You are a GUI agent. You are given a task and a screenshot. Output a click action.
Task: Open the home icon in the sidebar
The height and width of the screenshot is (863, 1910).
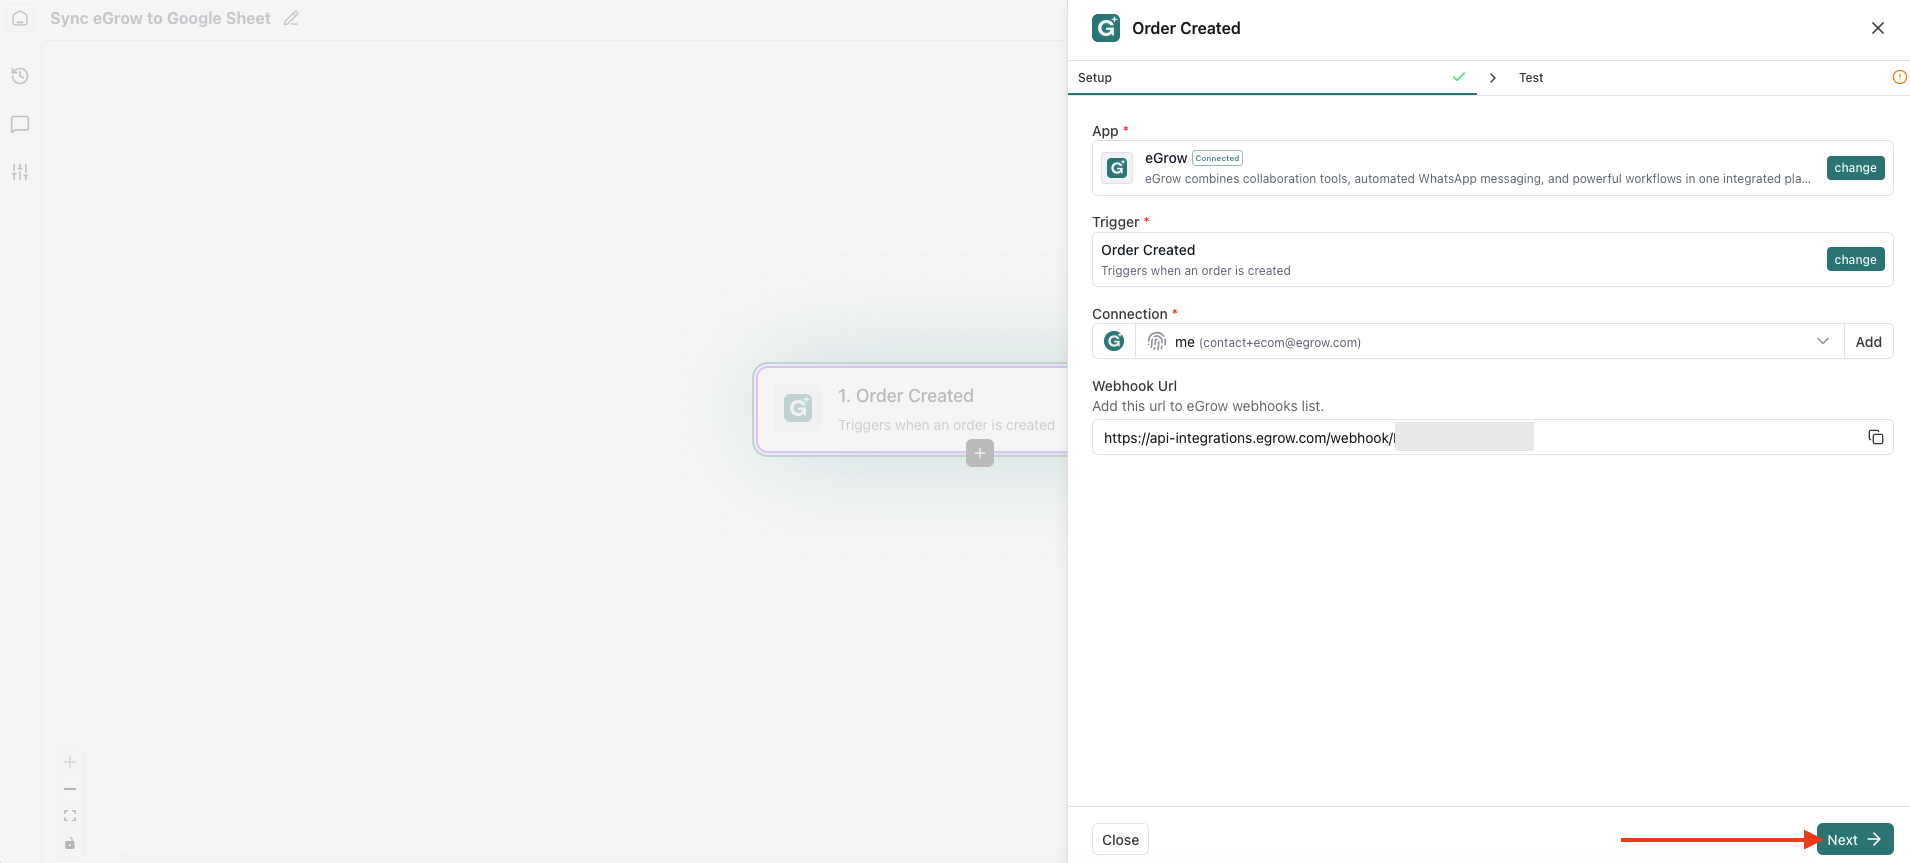20,18
